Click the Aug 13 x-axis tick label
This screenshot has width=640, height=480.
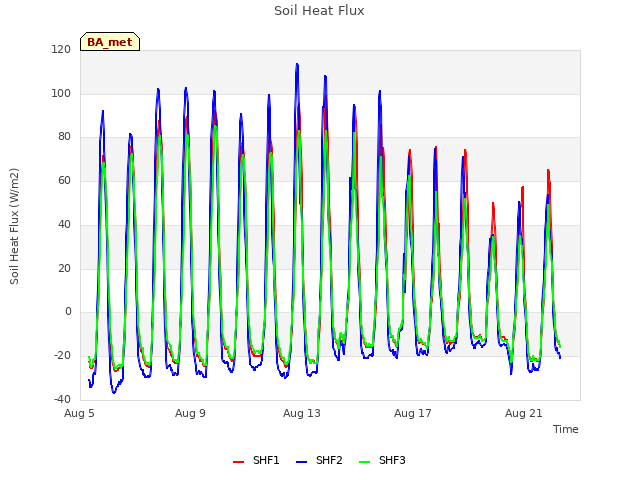302,413
